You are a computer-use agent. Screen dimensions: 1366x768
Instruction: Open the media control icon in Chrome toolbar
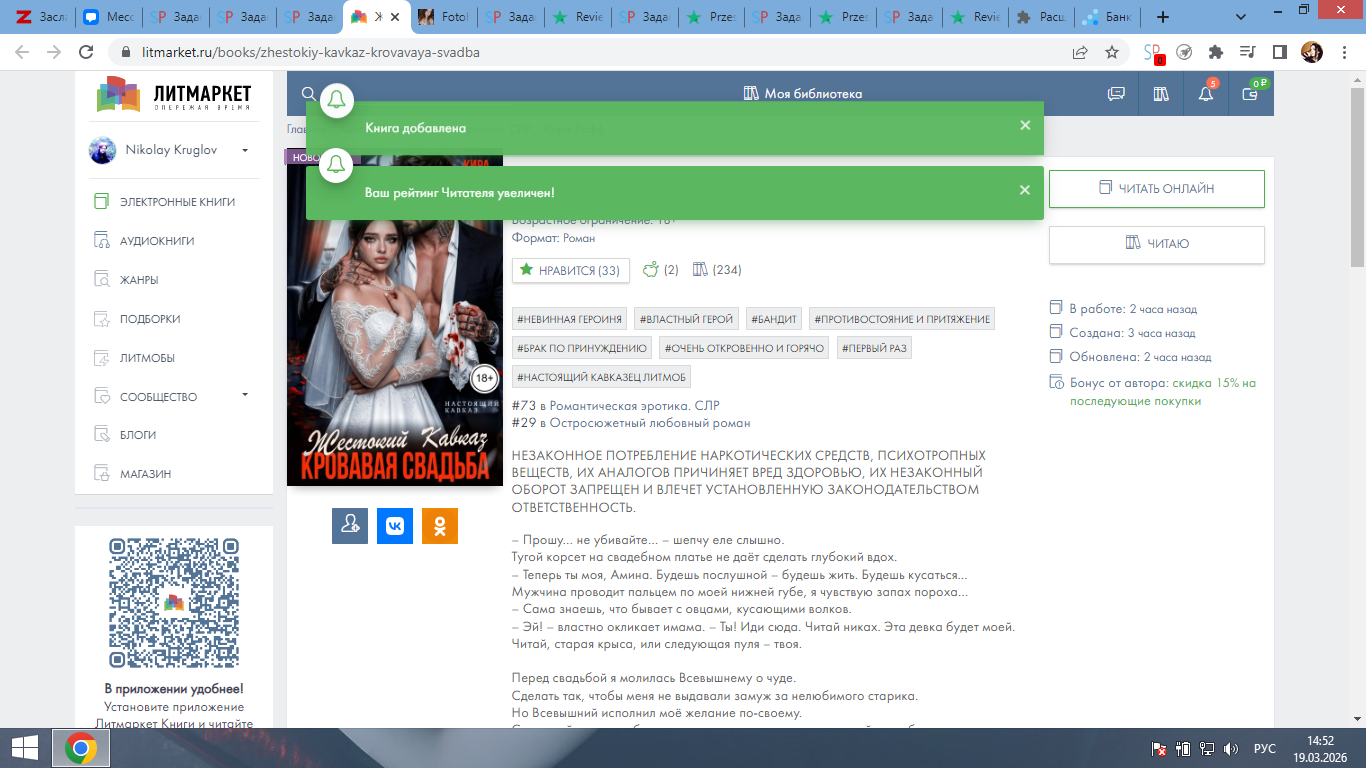tap(1247, 52)
